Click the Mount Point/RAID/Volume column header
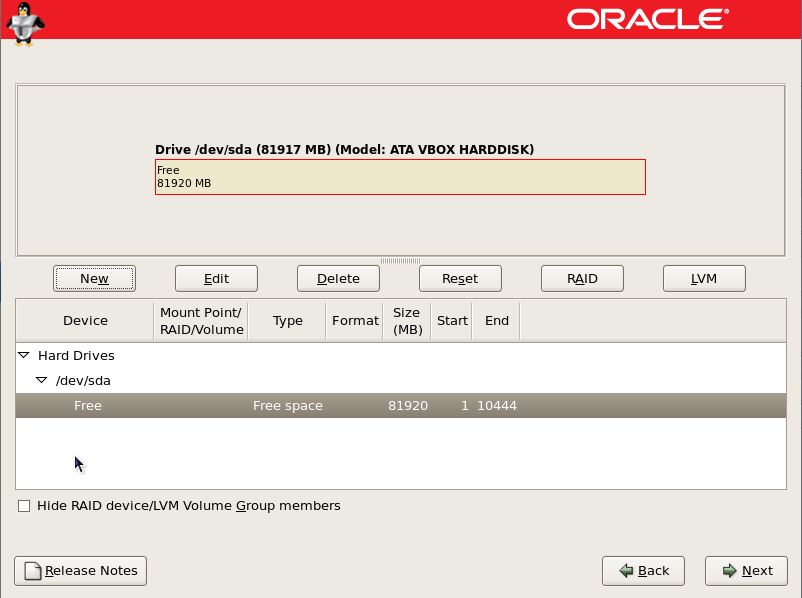The image size is (802, 598). pos(201,321)
